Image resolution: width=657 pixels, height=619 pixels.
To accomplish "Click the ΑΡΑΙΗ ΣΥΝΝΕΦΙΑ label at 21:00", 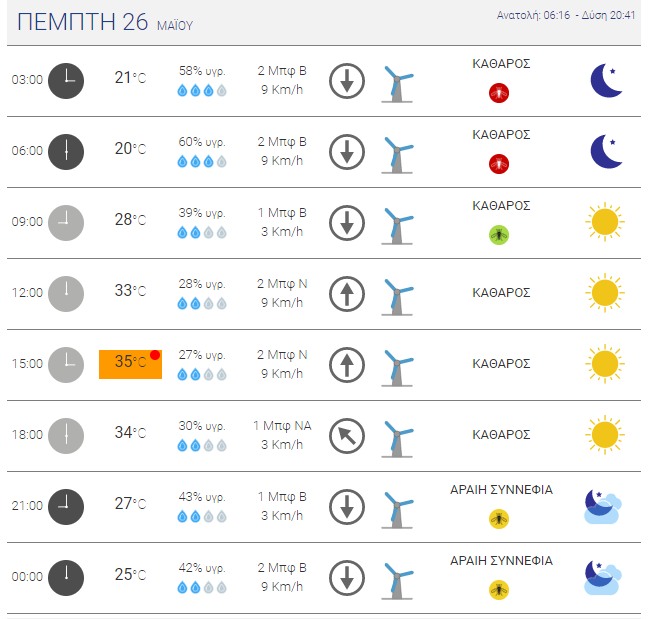I will (501, 490).
